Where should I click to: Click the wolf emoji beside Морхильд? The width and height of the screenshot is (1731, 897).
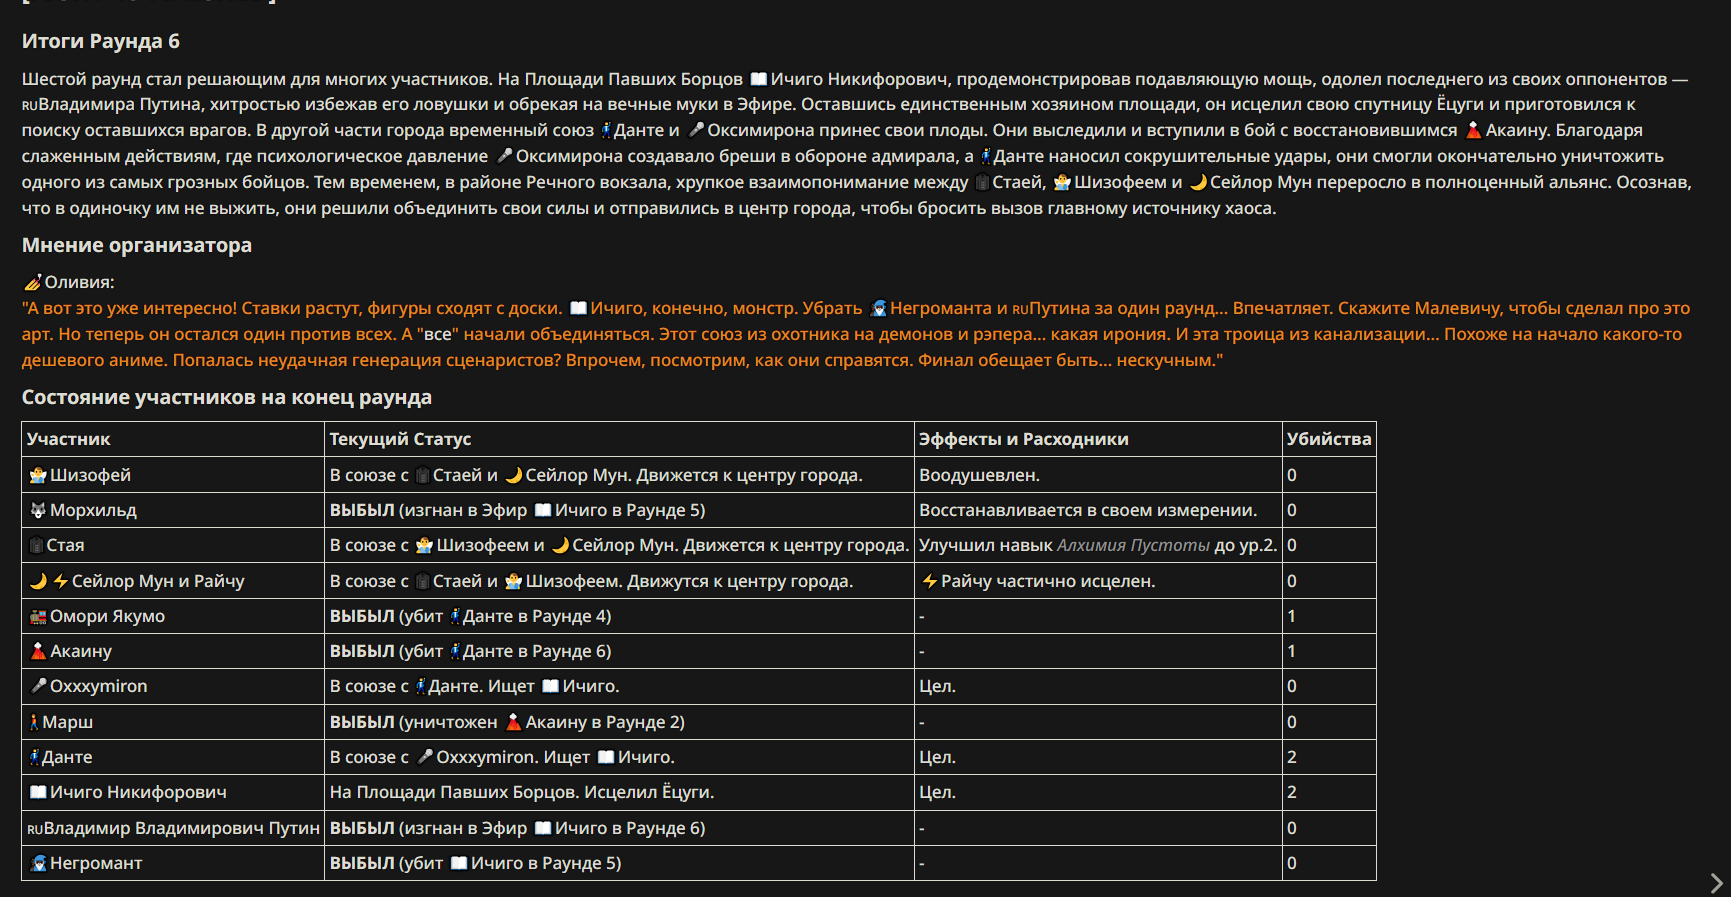point(38,510)
